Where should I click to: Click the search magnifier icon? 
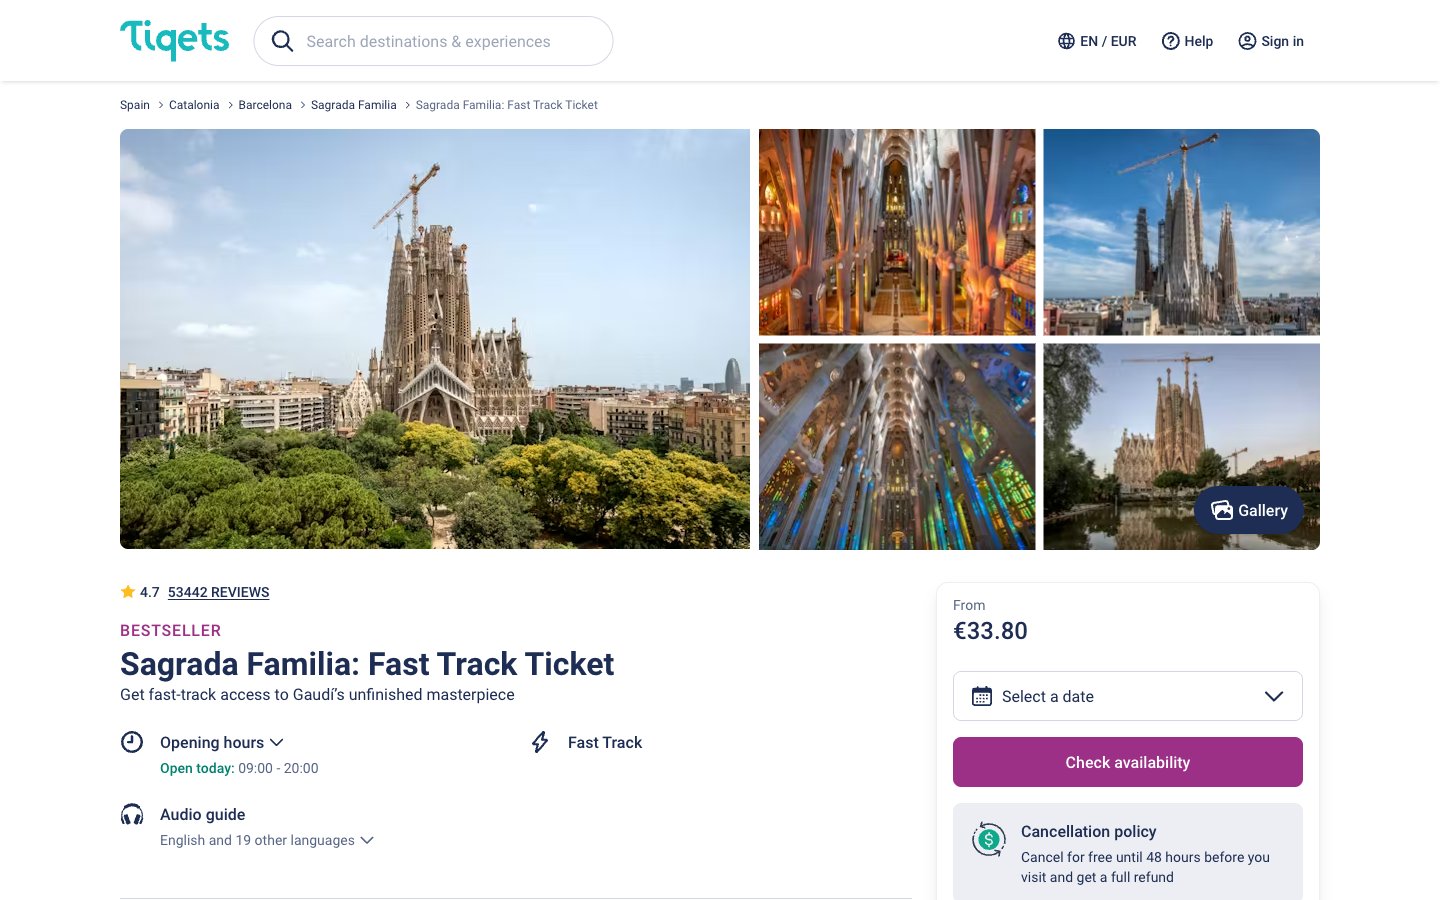click(283, 41)
